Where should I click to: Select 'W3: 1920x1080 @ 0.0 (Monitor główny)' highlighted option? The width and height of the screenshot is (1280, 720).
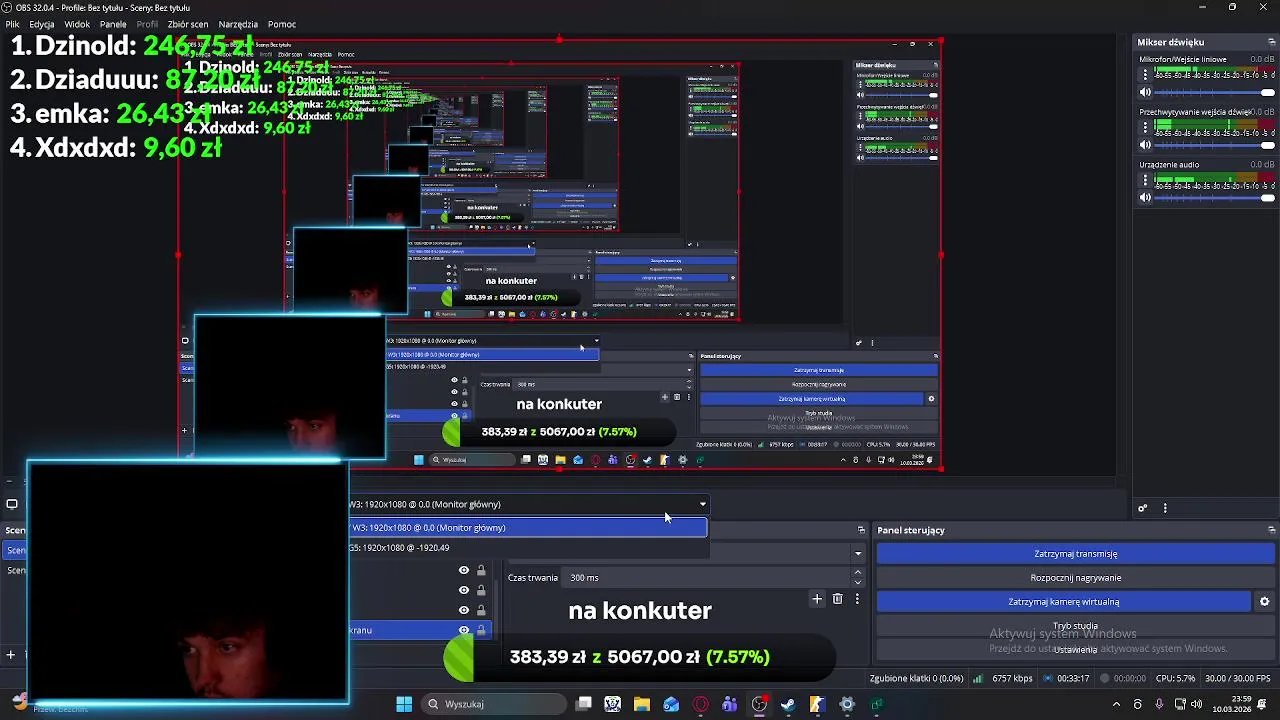pos(528,527)
